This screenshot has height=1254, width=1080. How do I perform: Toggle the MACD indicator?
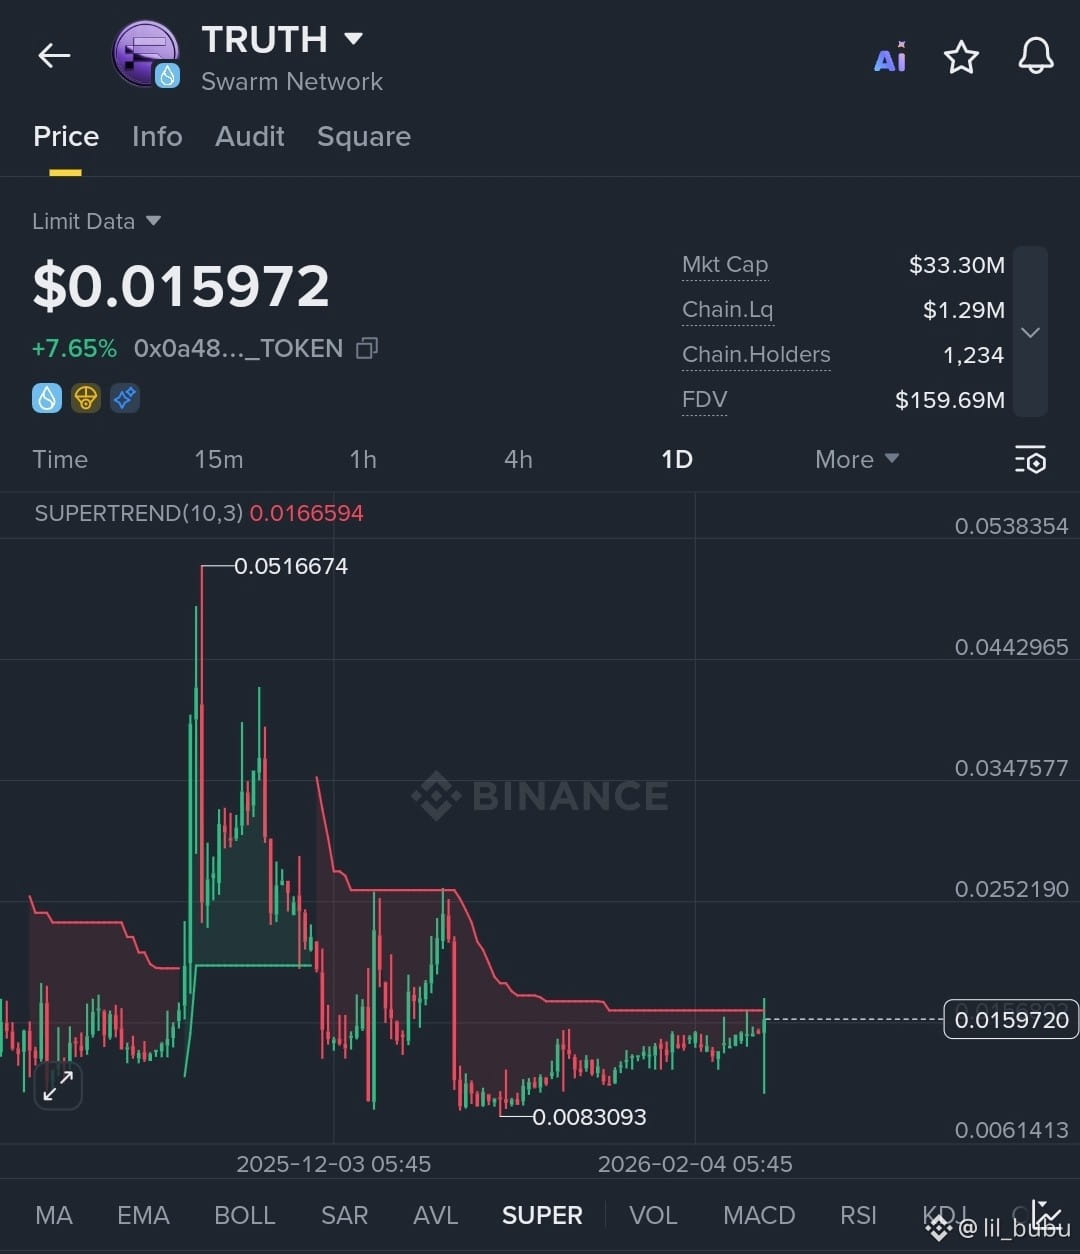[x=759, y=1215]
